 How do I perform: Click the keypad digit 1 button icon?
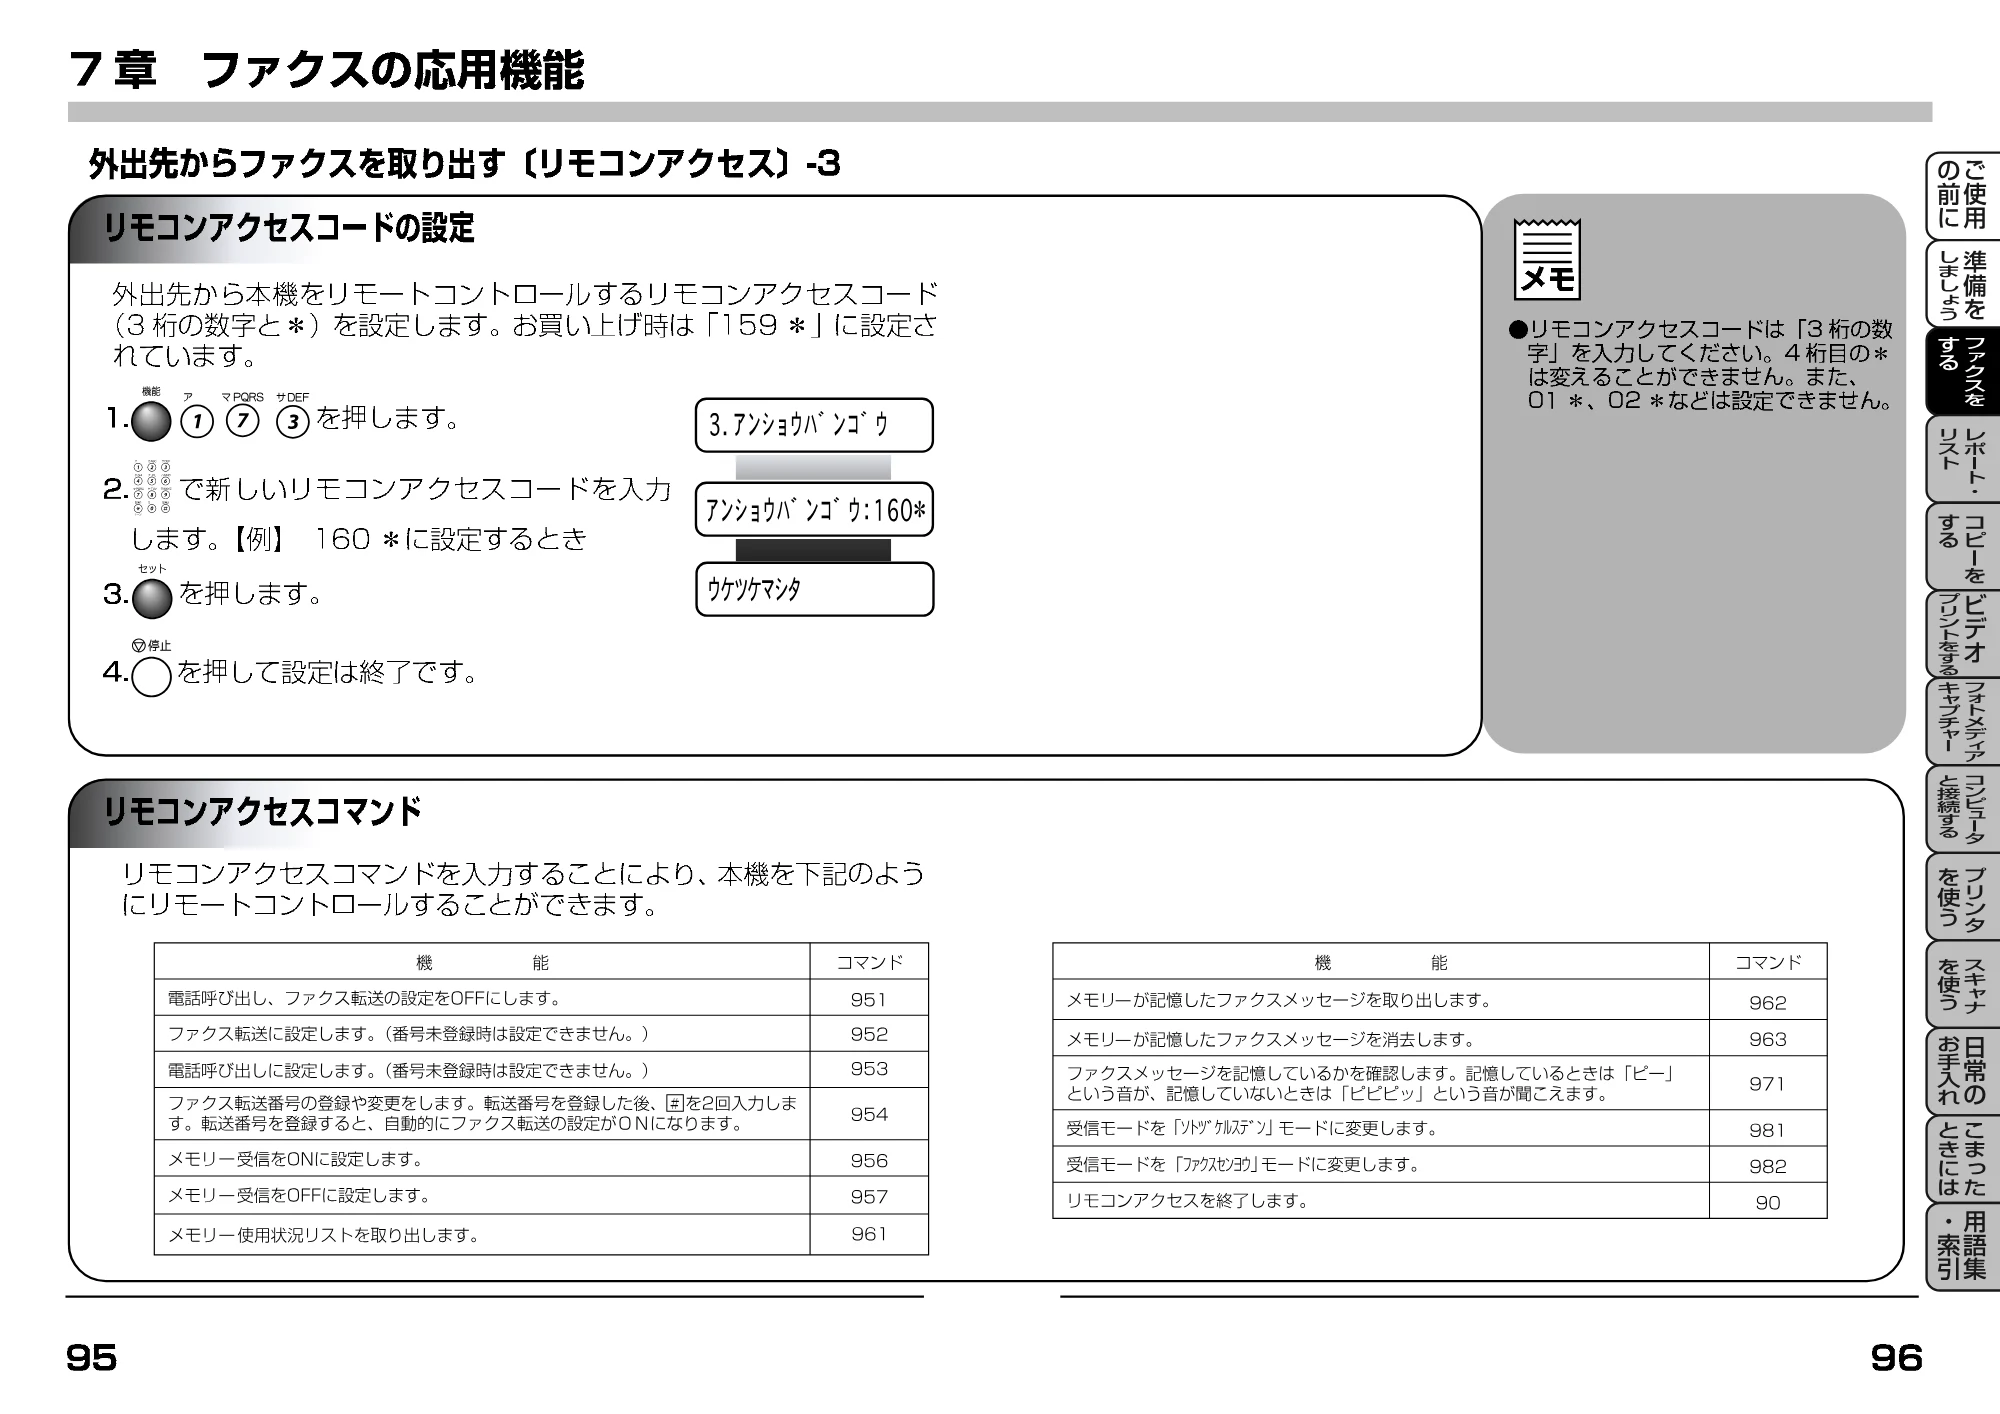(197, 422)
